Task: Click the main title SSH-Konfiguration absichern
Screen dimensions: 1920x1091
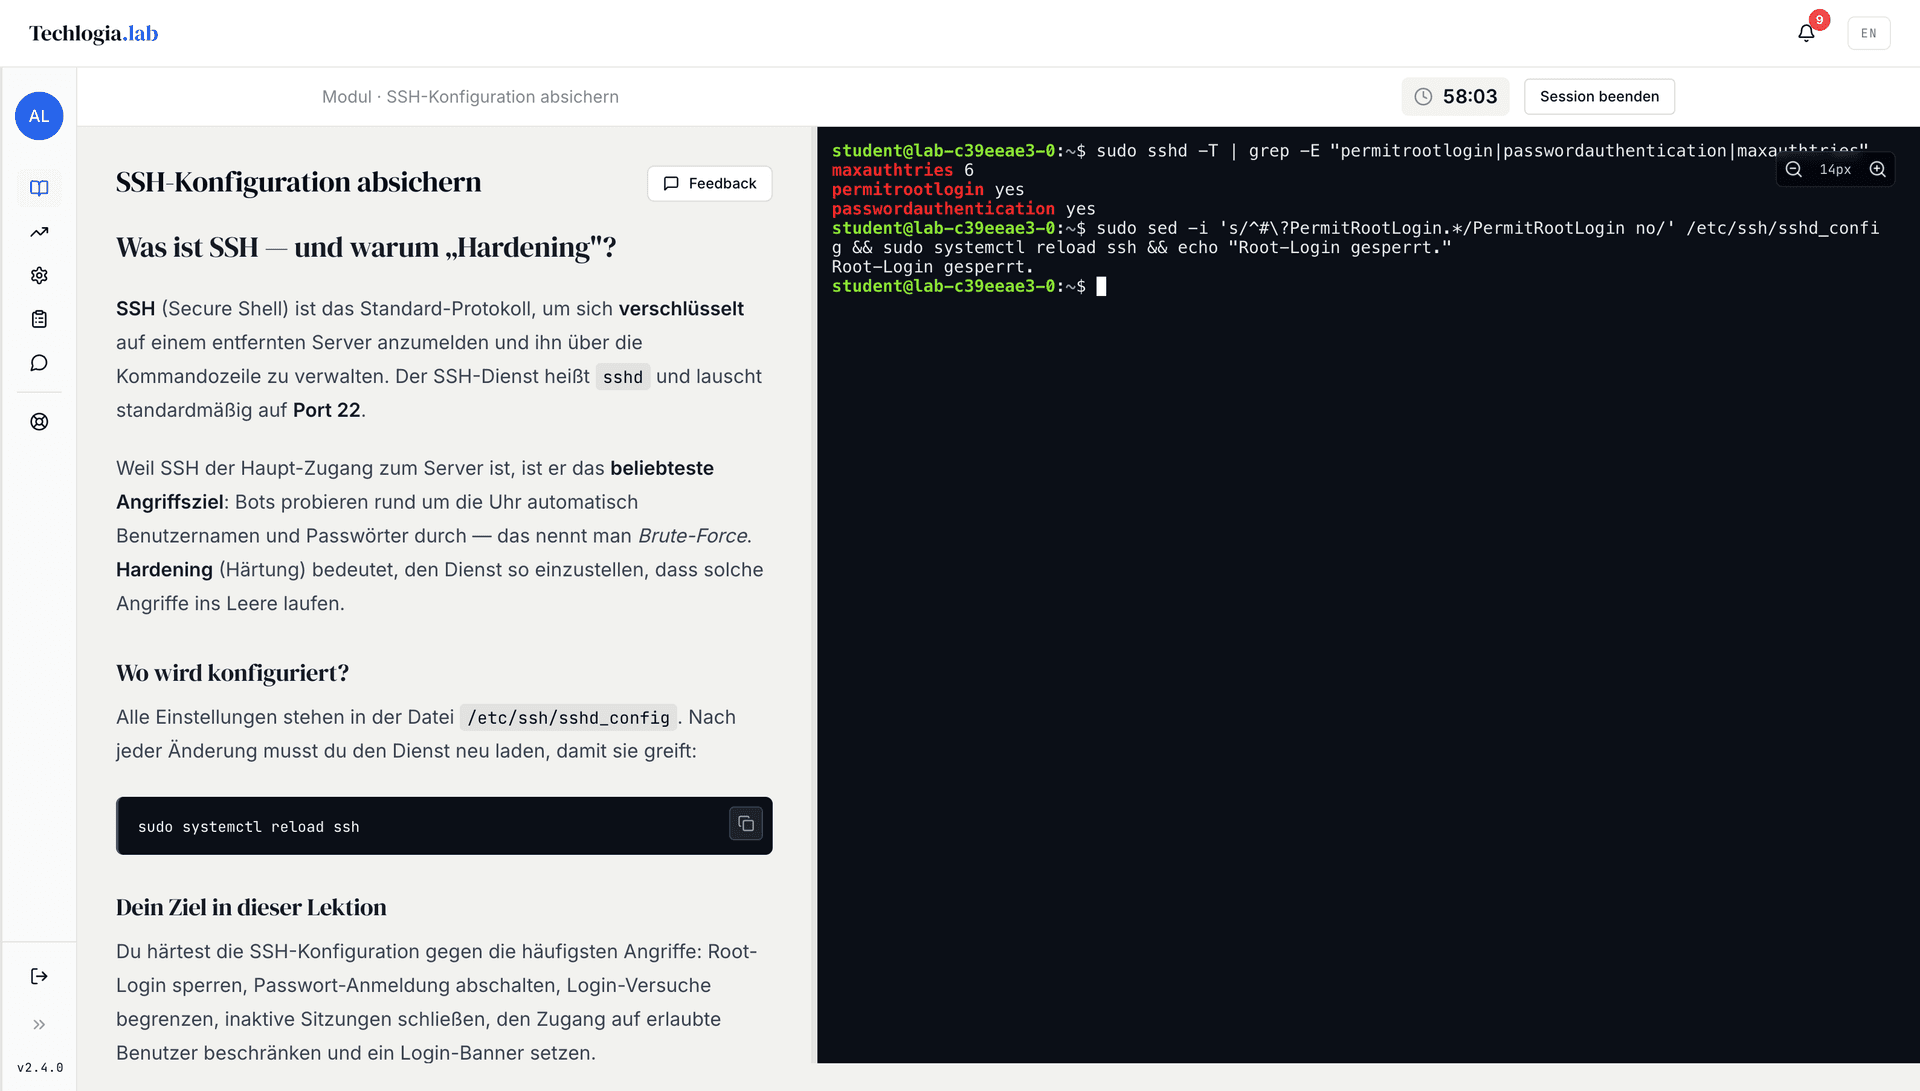Action: pos(298,182)
